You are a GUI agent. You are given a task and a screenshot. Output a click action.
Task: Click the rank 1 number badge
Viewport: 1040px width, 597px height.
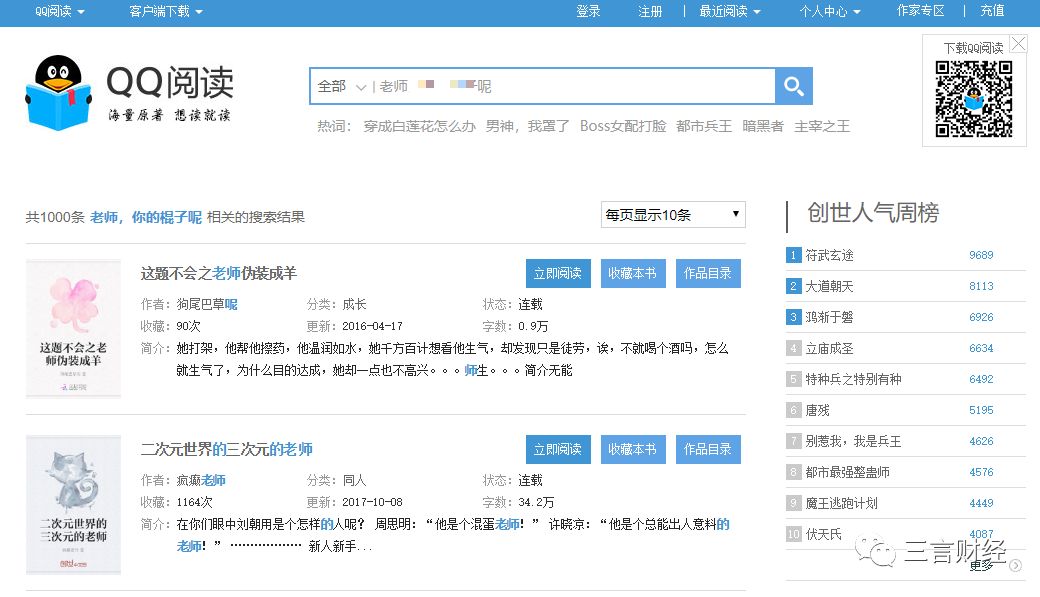click(793, 255)
